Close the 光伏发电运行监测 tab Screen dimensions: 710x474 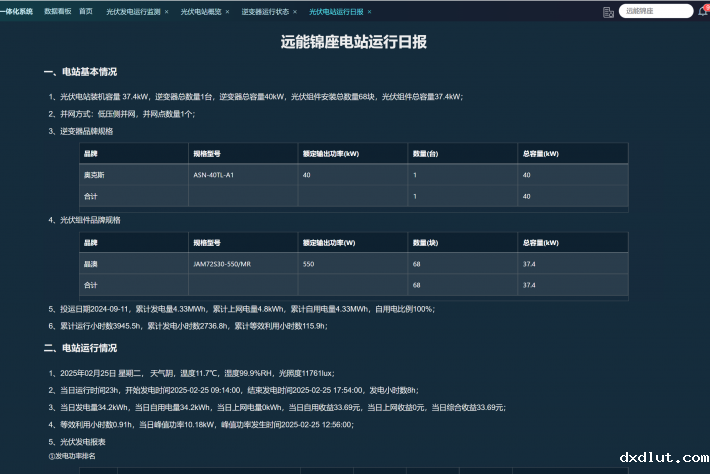pyautogui.click(x=167, y=12)
